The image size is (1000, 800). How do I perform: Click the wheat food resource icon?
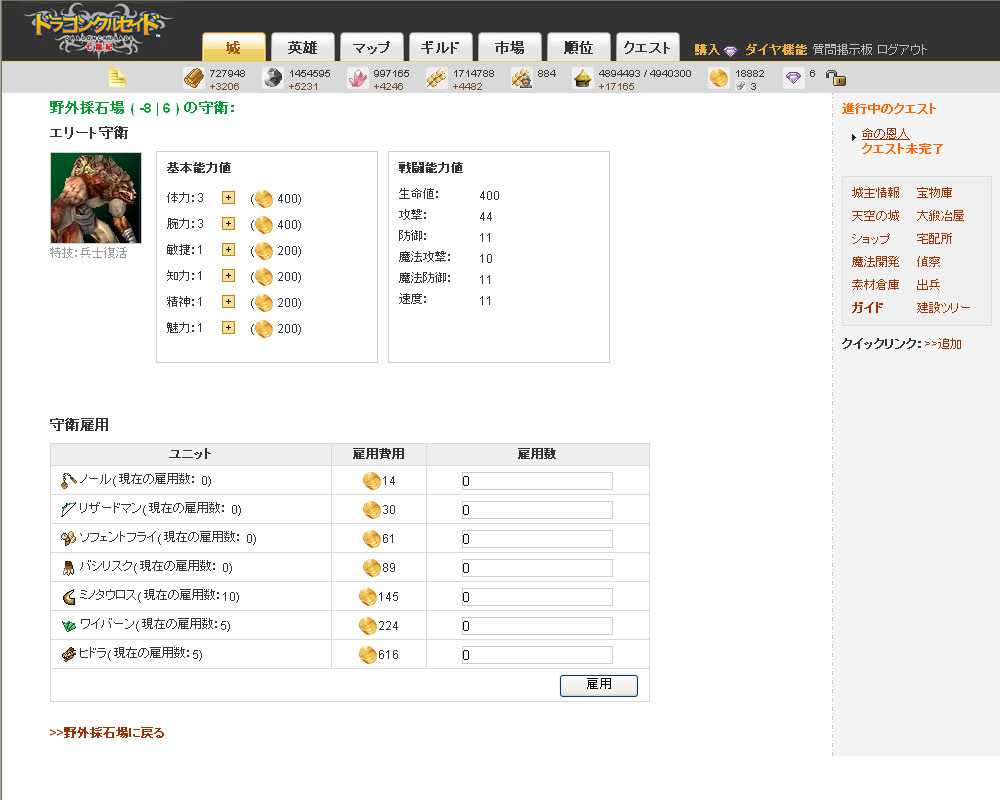436,78
